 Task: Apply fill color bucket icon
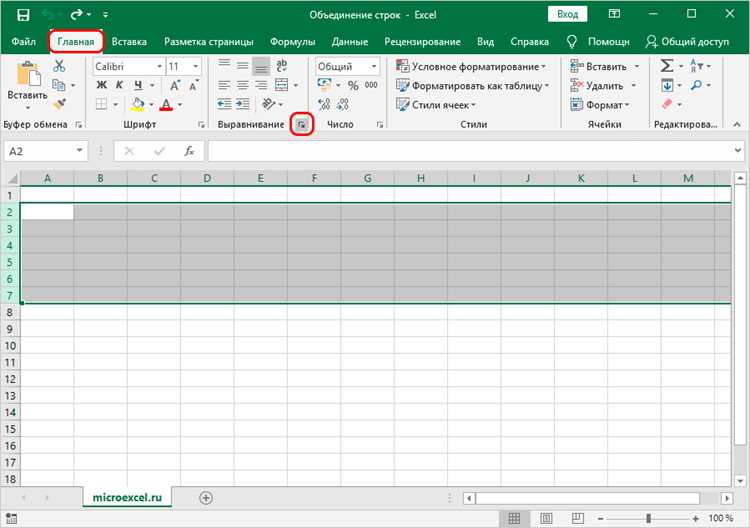[x=138, y=104]
